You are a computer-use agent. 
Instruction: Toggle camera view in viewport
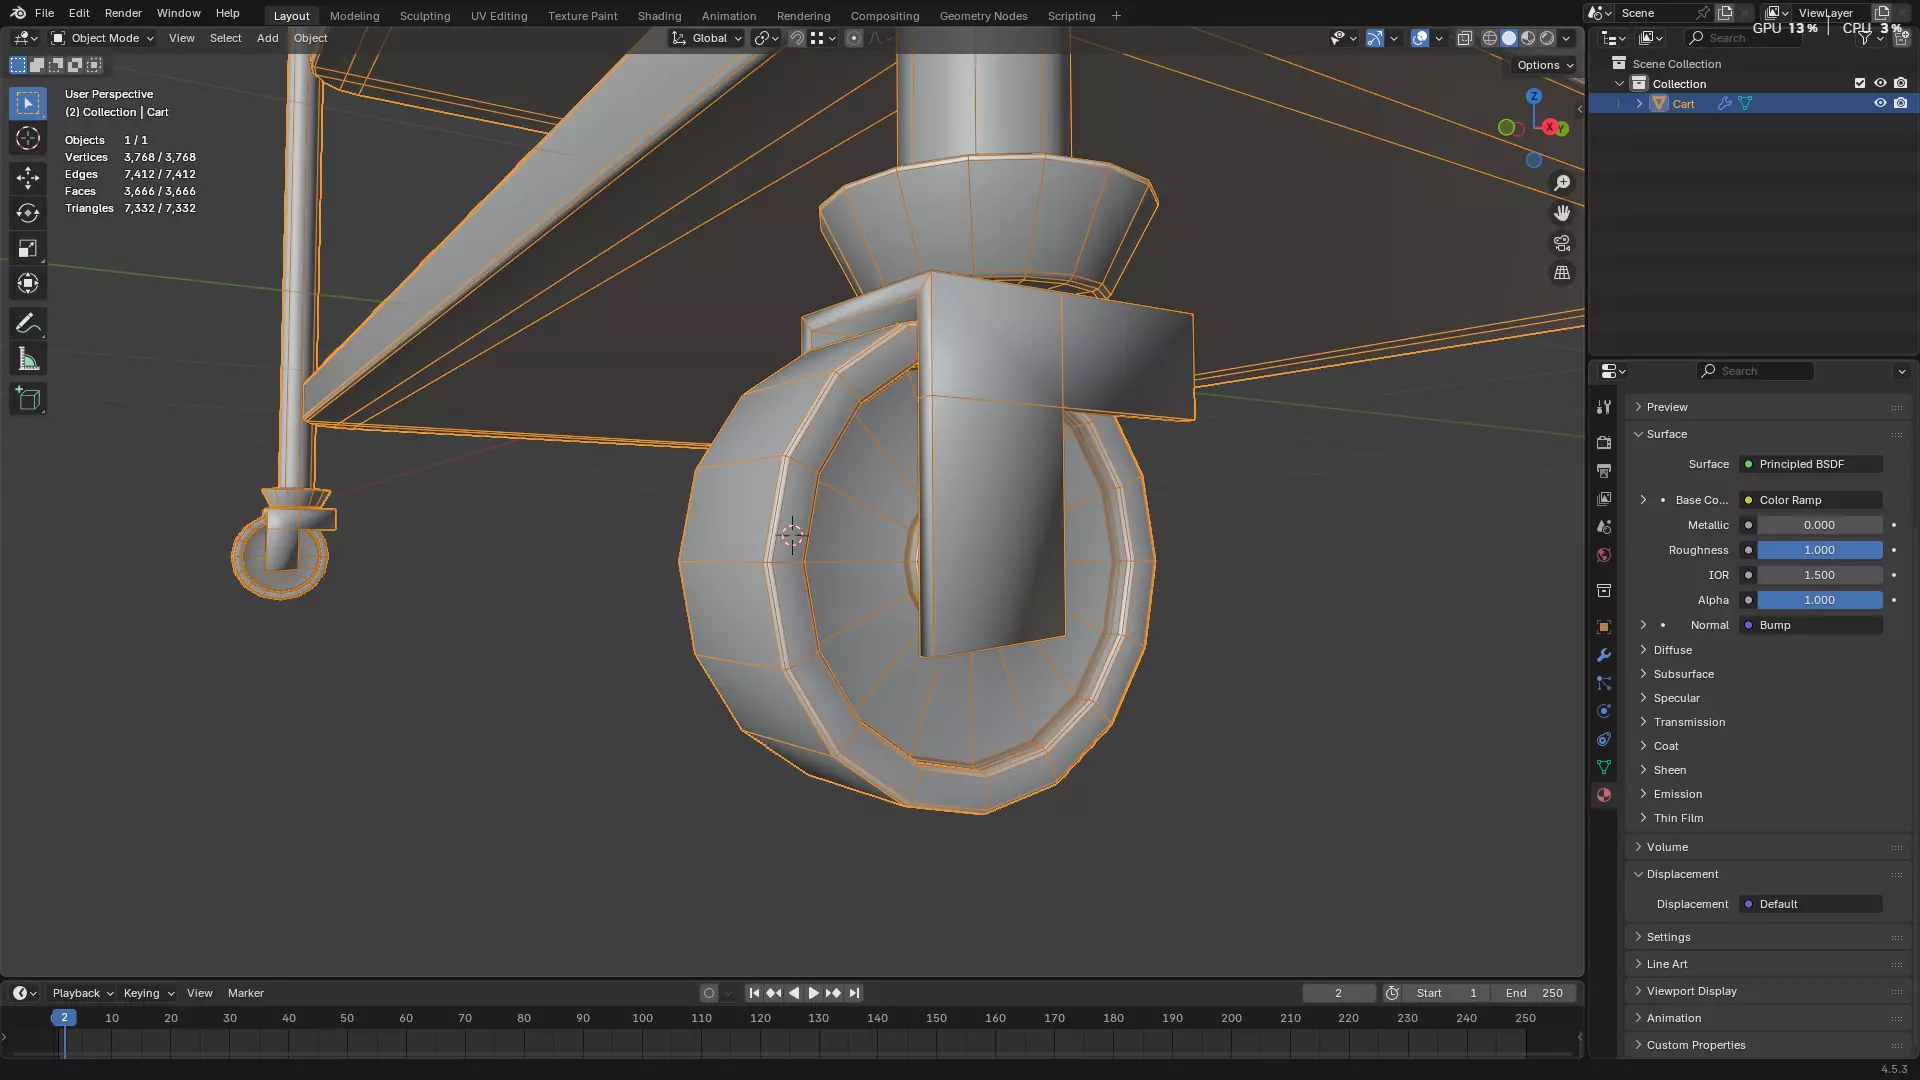coord(1561,243)
